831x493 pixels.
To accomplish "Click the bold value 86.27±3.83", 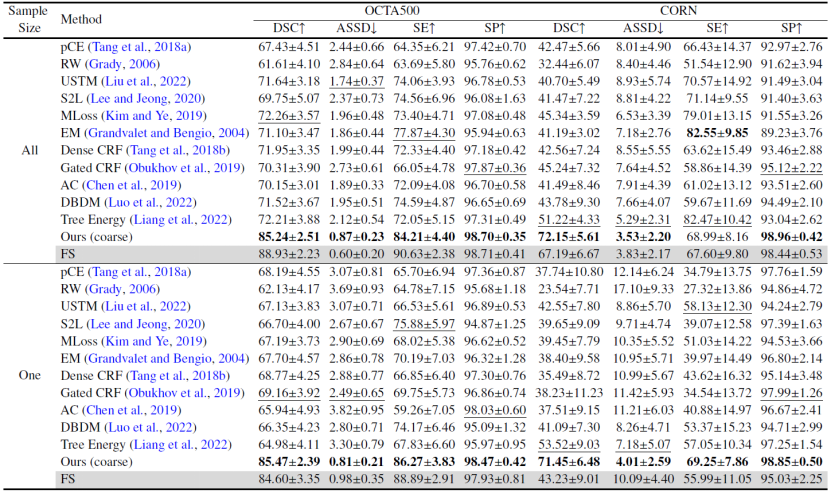I will click(x=424, y=462).
